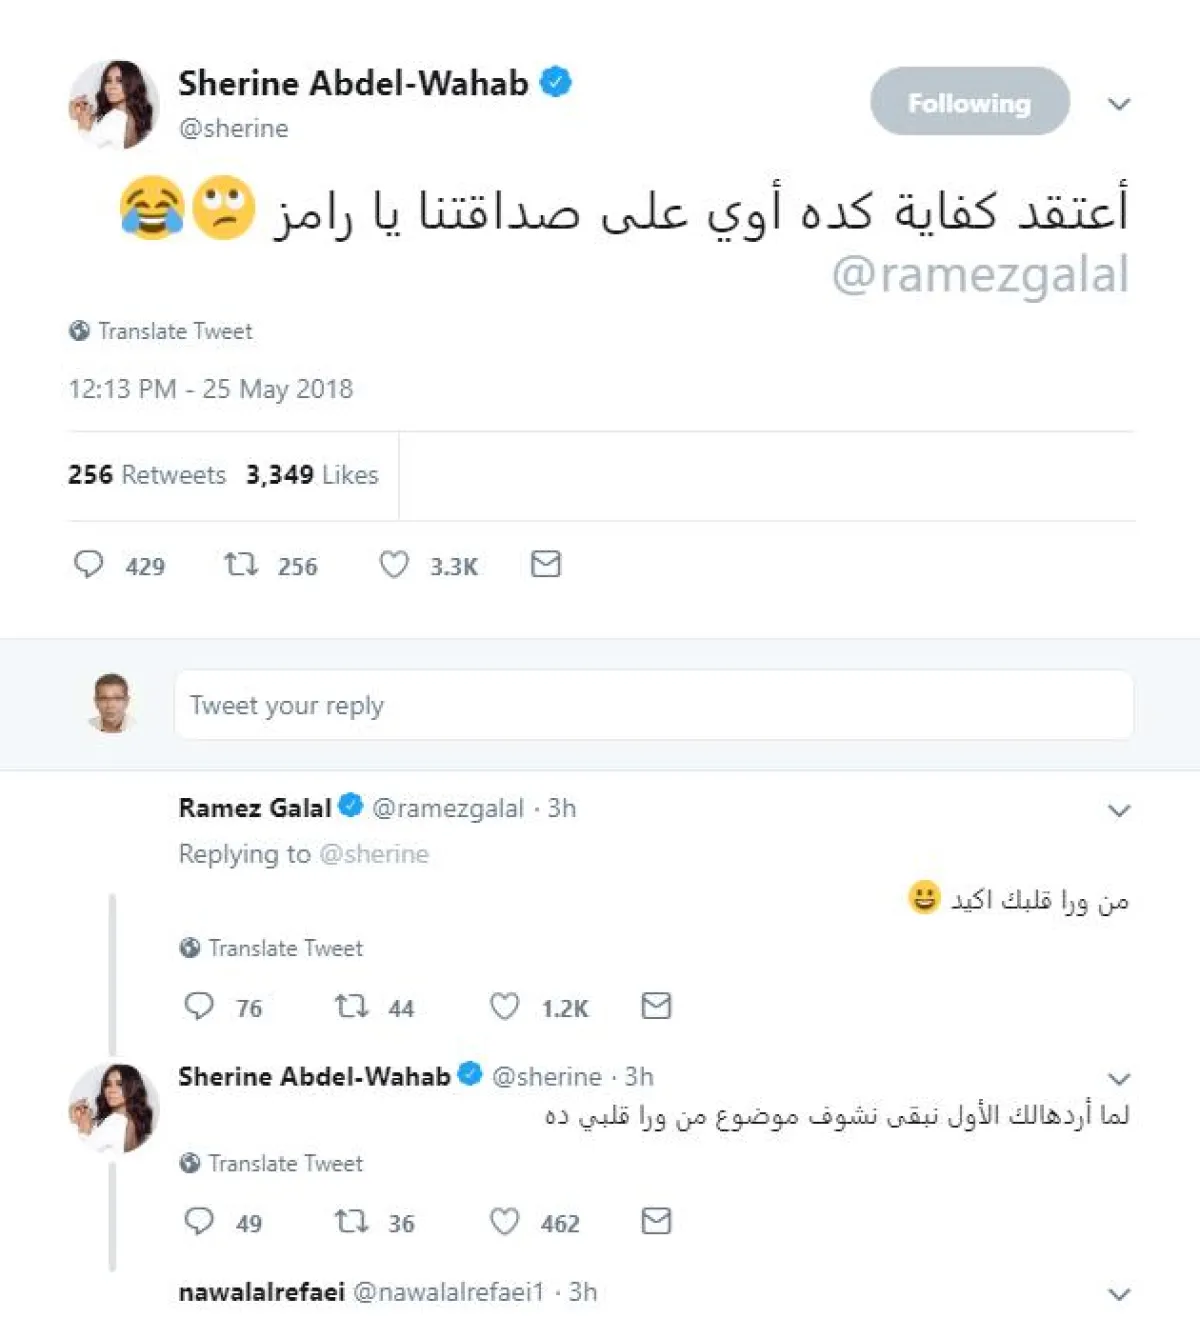Expand options chevron on Ramez Galal's reply

click(x=1119, y=810)
